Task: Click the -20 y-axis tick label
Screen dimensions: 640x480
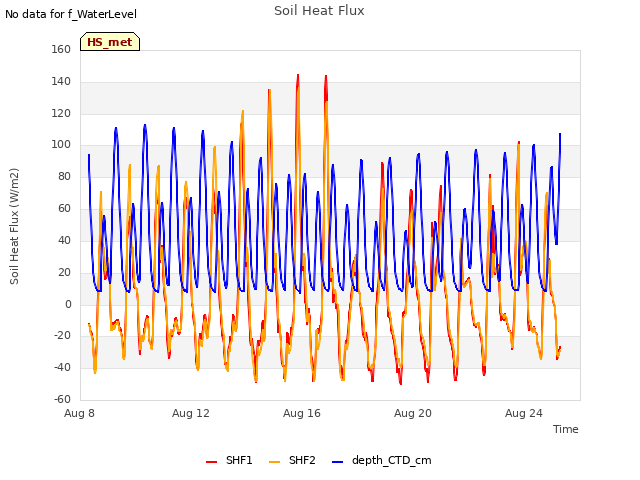Action: coord(62,336)
